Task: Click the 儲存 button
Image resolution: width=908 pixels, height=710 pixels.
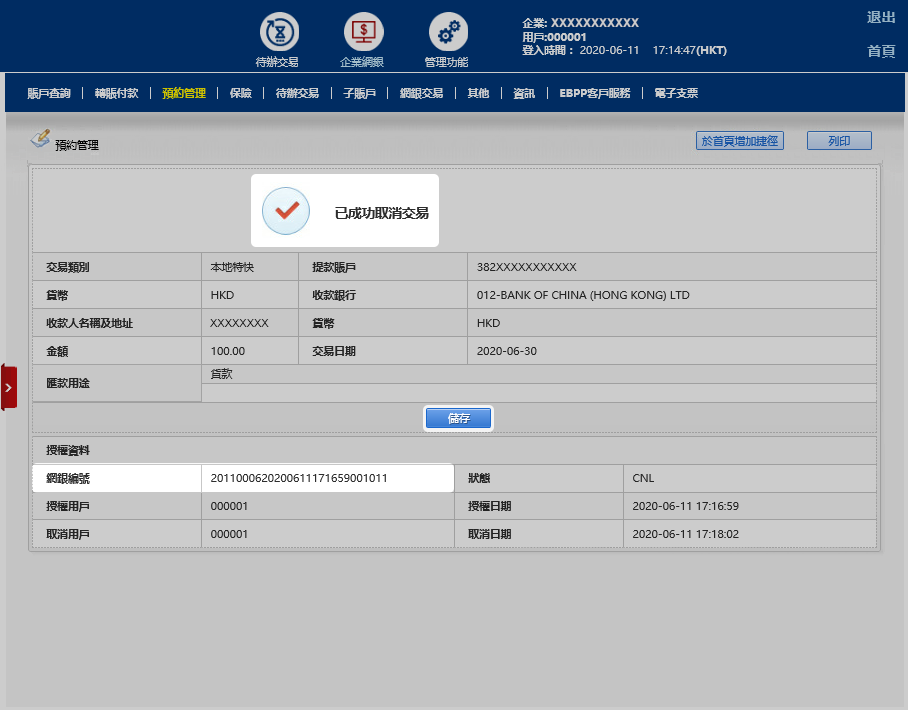Action: coord(459,418)
